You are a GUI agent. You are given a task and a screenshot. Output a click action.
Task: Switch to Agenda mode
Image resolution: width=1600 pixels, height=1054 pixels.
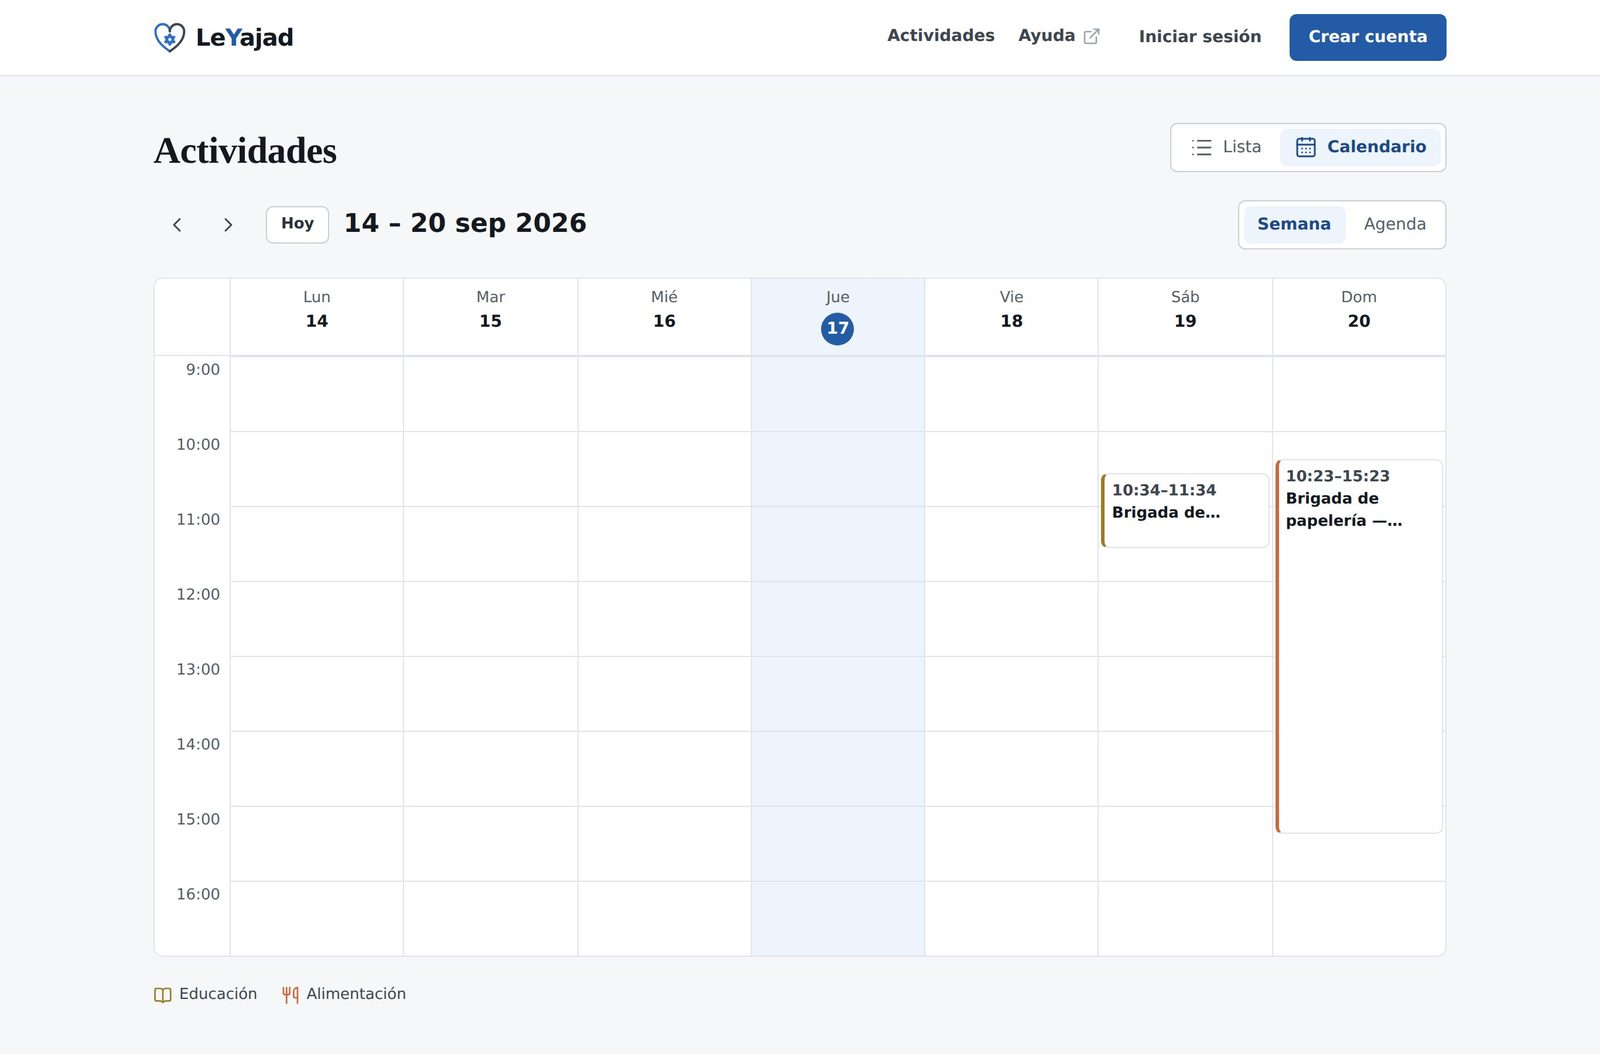click(x=1394, y=224)
